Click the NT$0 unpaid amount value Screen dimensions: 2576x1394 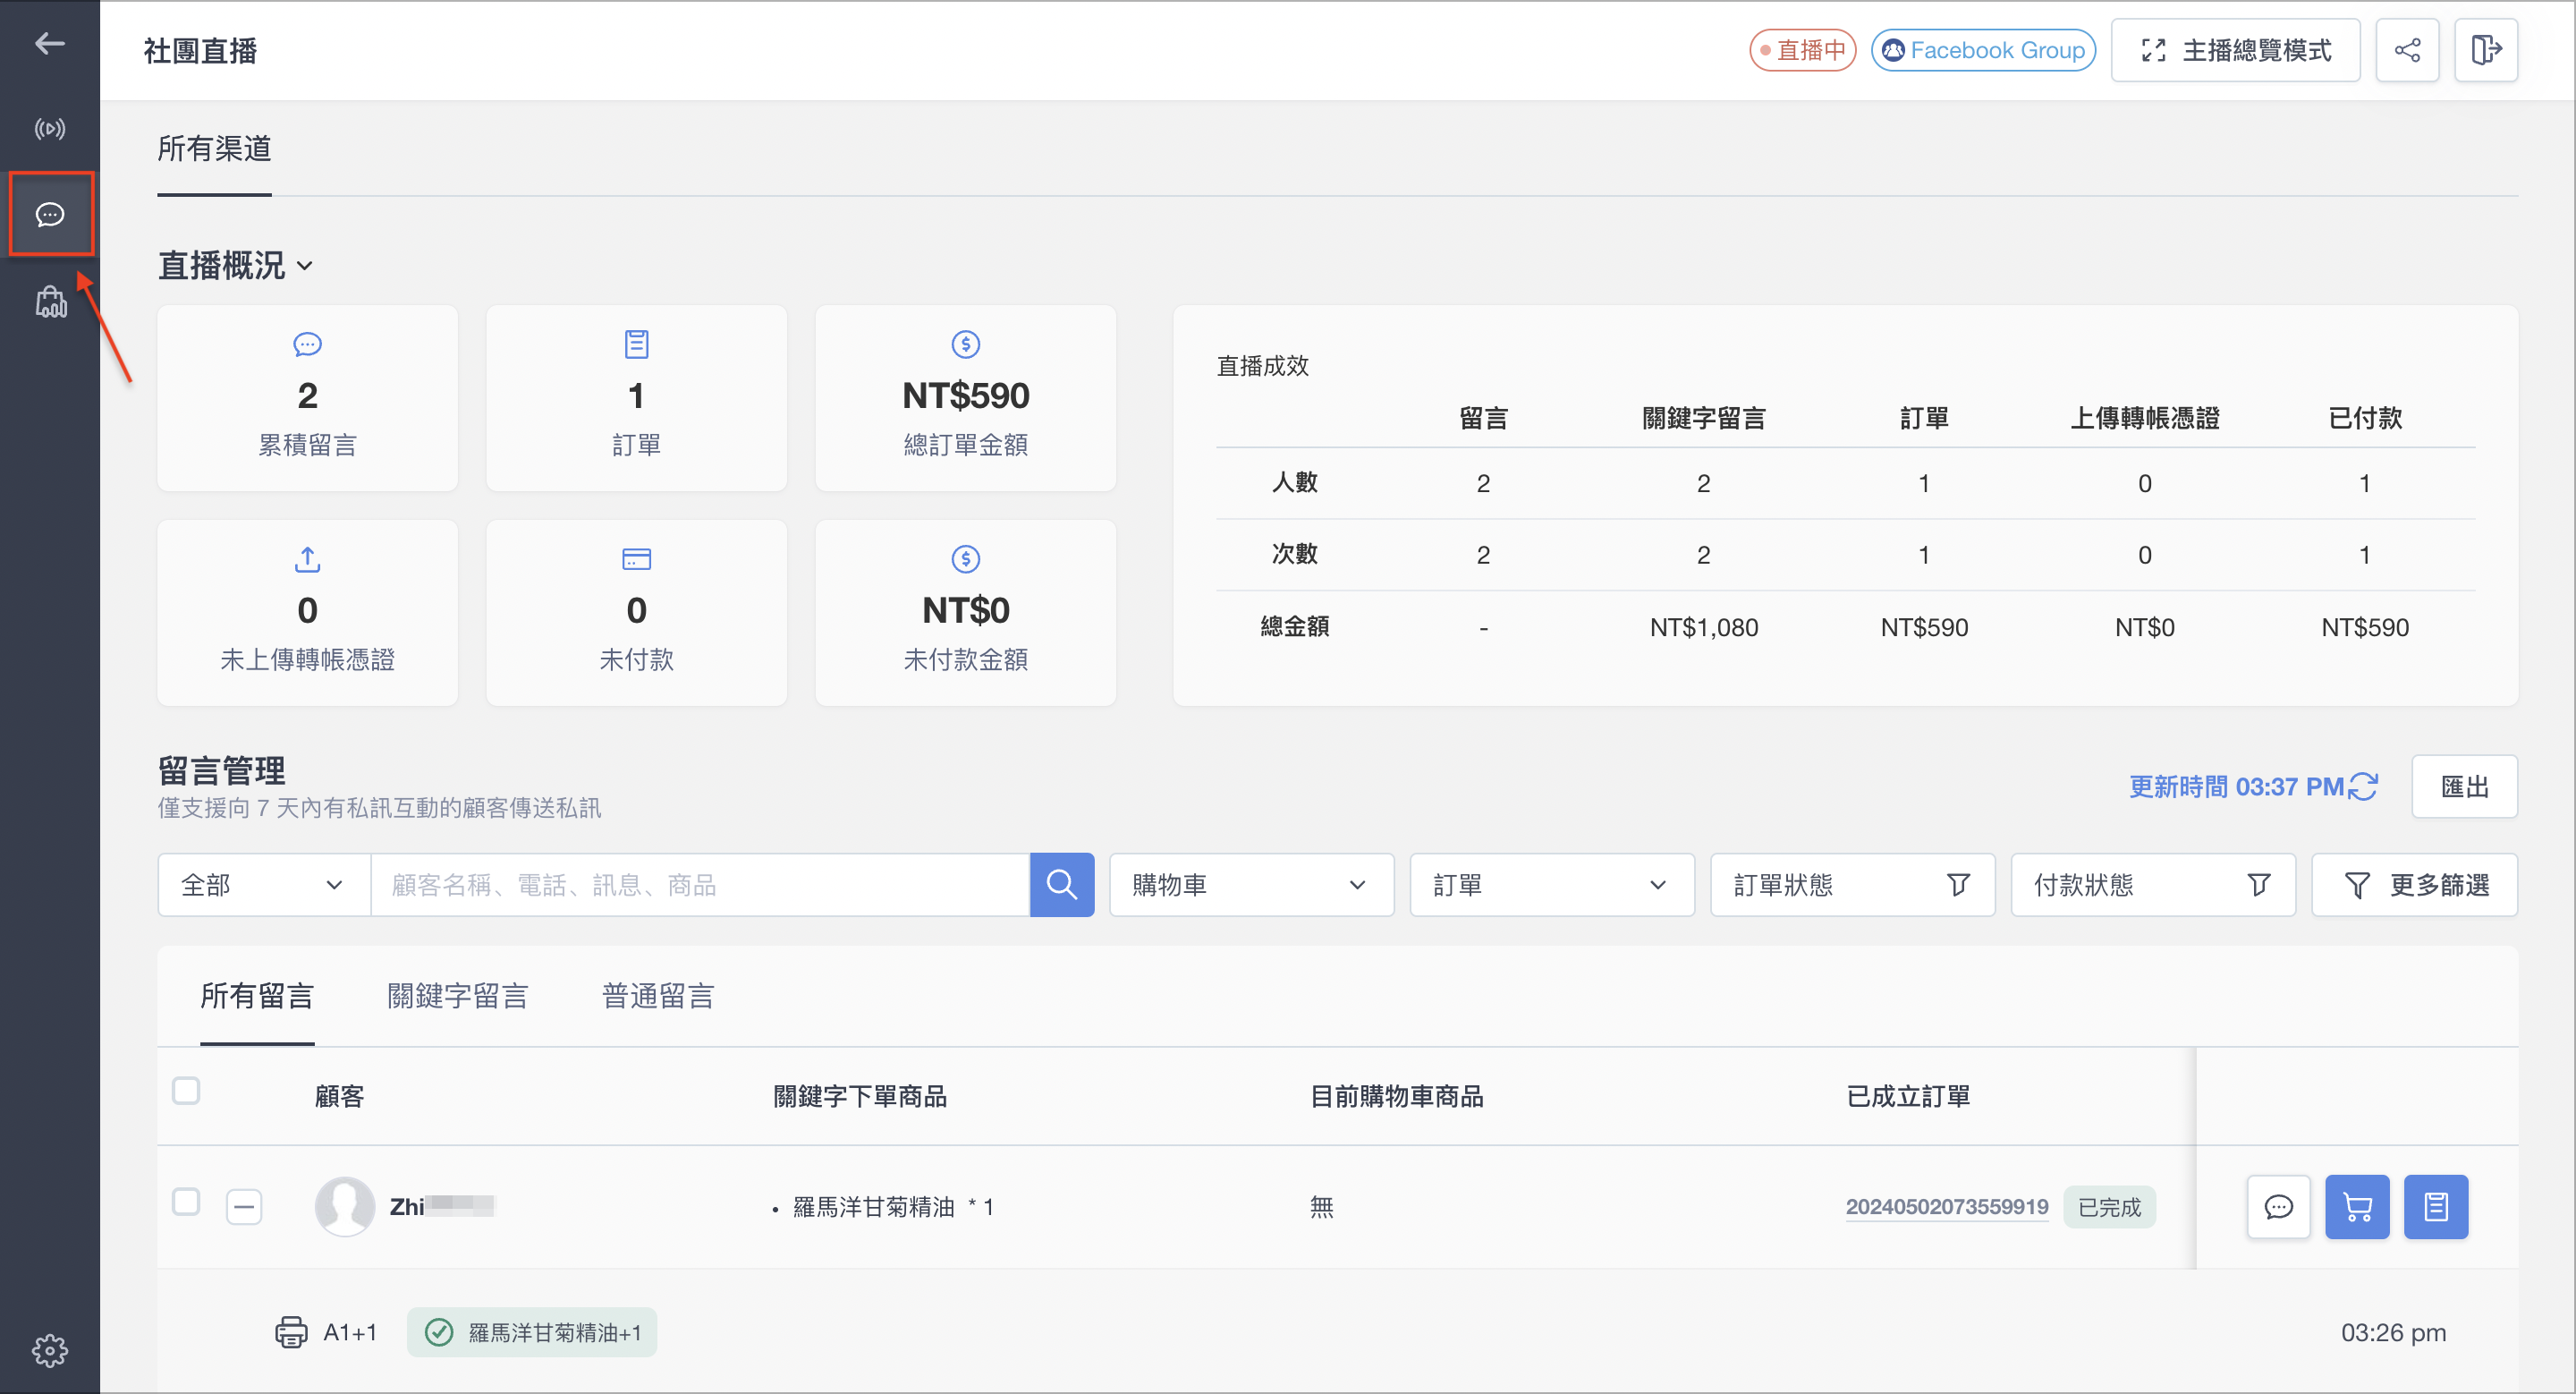pos(965,610)
